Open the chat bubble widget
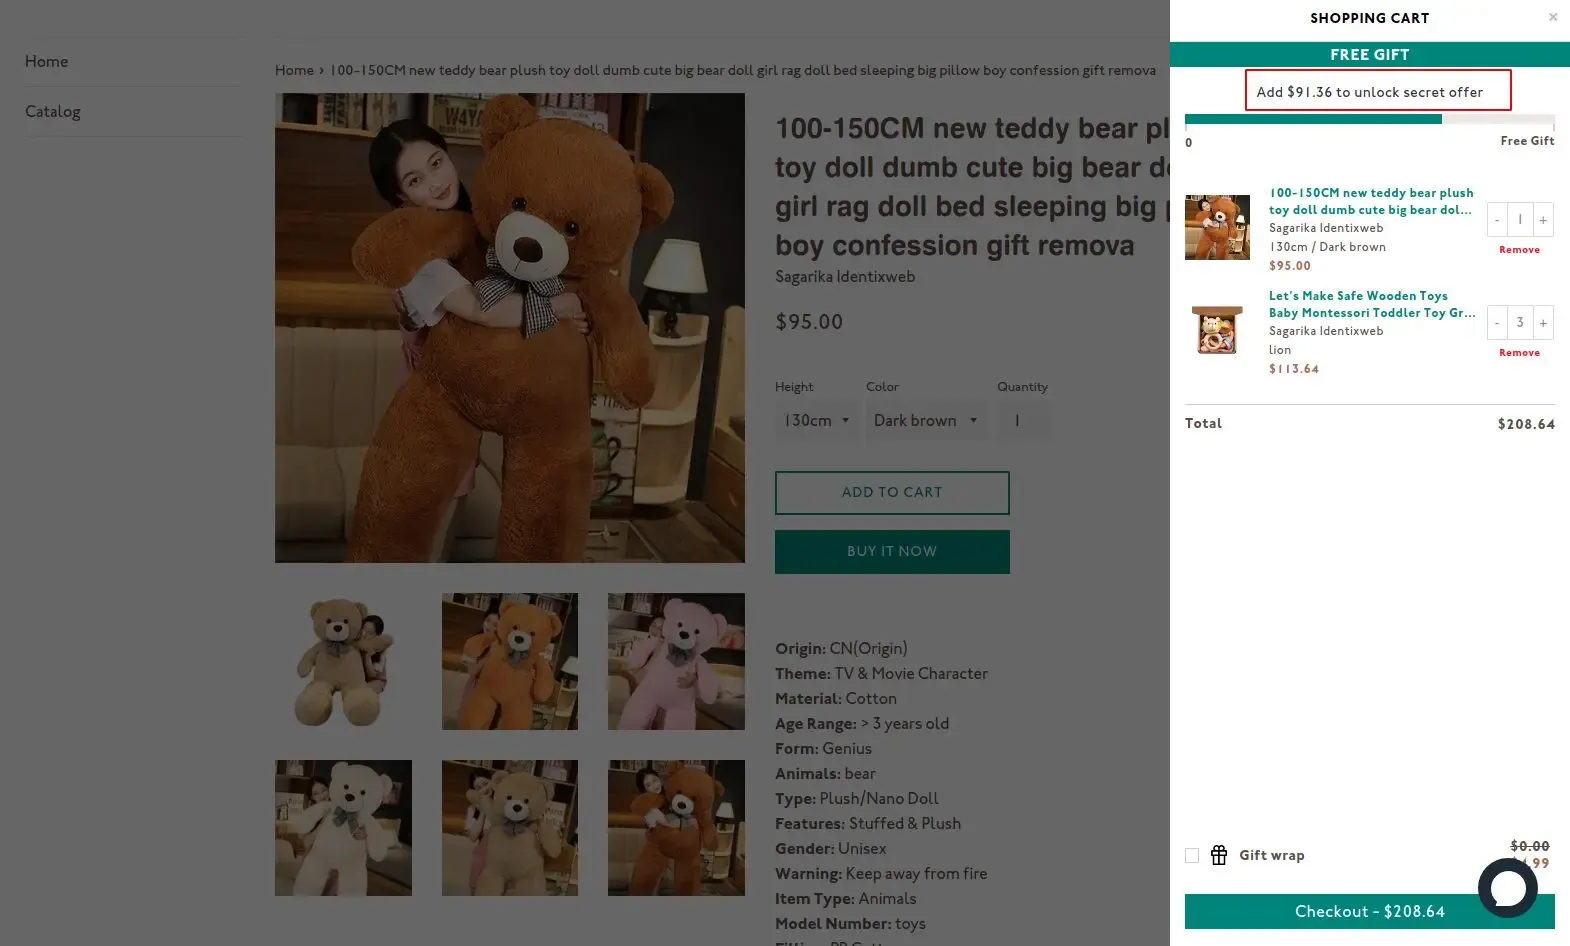Viewport: 1570px width, 946px height. click(1507, 887)
